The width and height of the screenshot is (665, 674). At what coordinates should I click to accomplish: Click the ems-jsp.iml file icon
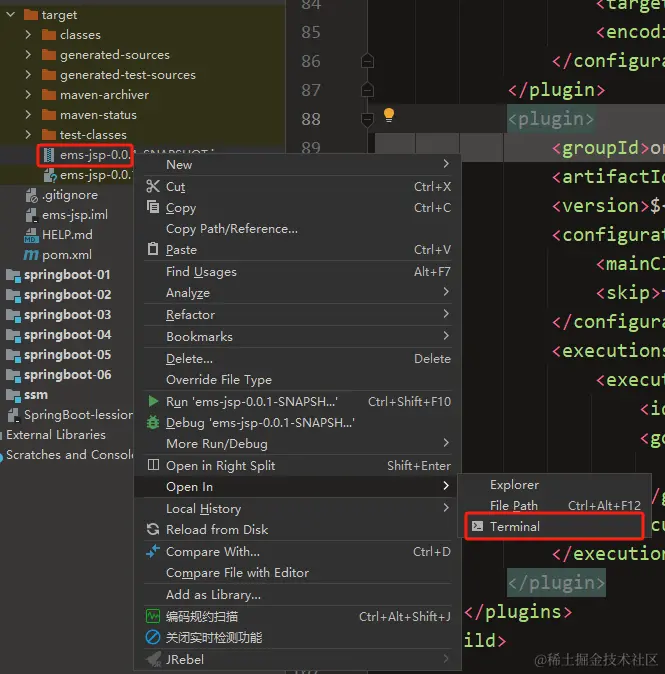tap(31, 214)
